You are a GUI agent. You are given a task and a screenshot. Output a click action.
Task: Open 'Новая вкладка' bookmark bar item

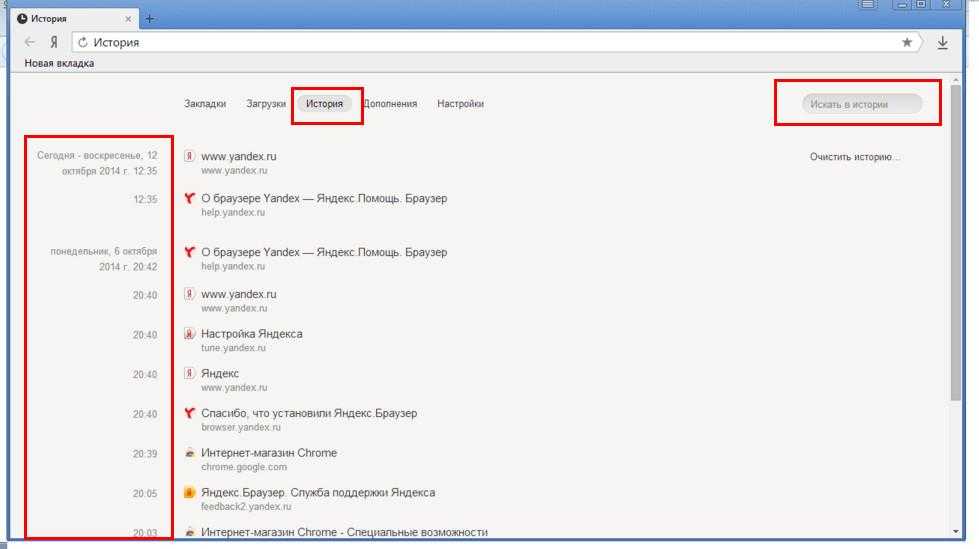pos(59,63)
